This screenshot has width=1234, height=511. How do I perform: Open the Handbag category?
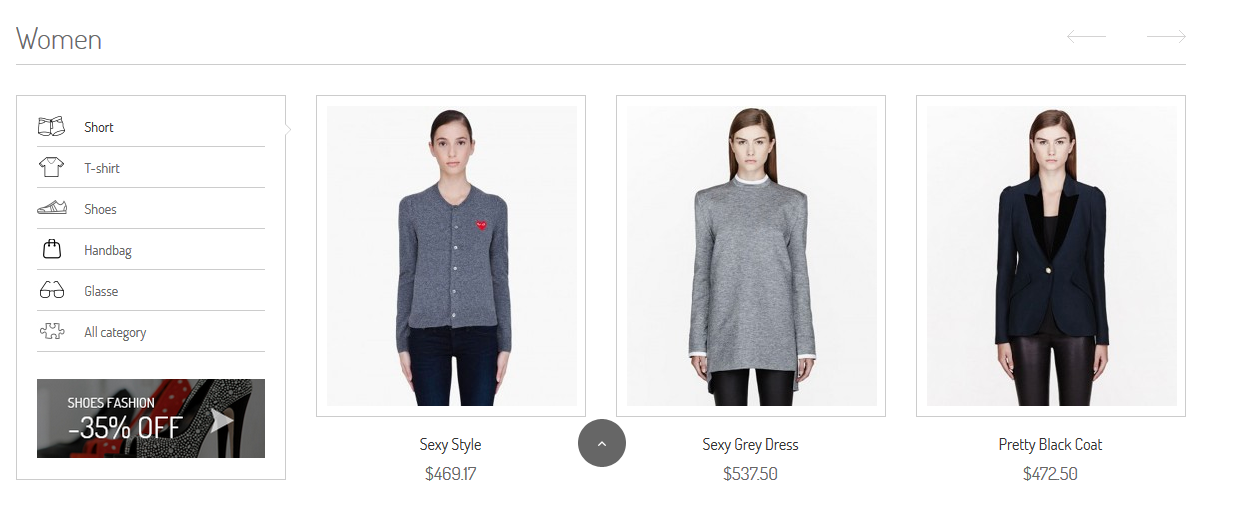click(x=108, y=250)
